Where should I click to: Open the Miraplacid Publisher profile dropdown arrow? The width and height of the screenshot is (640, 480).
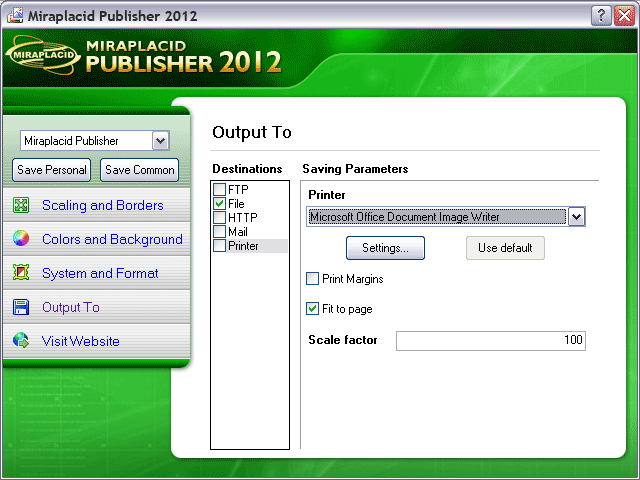point(161,141)
